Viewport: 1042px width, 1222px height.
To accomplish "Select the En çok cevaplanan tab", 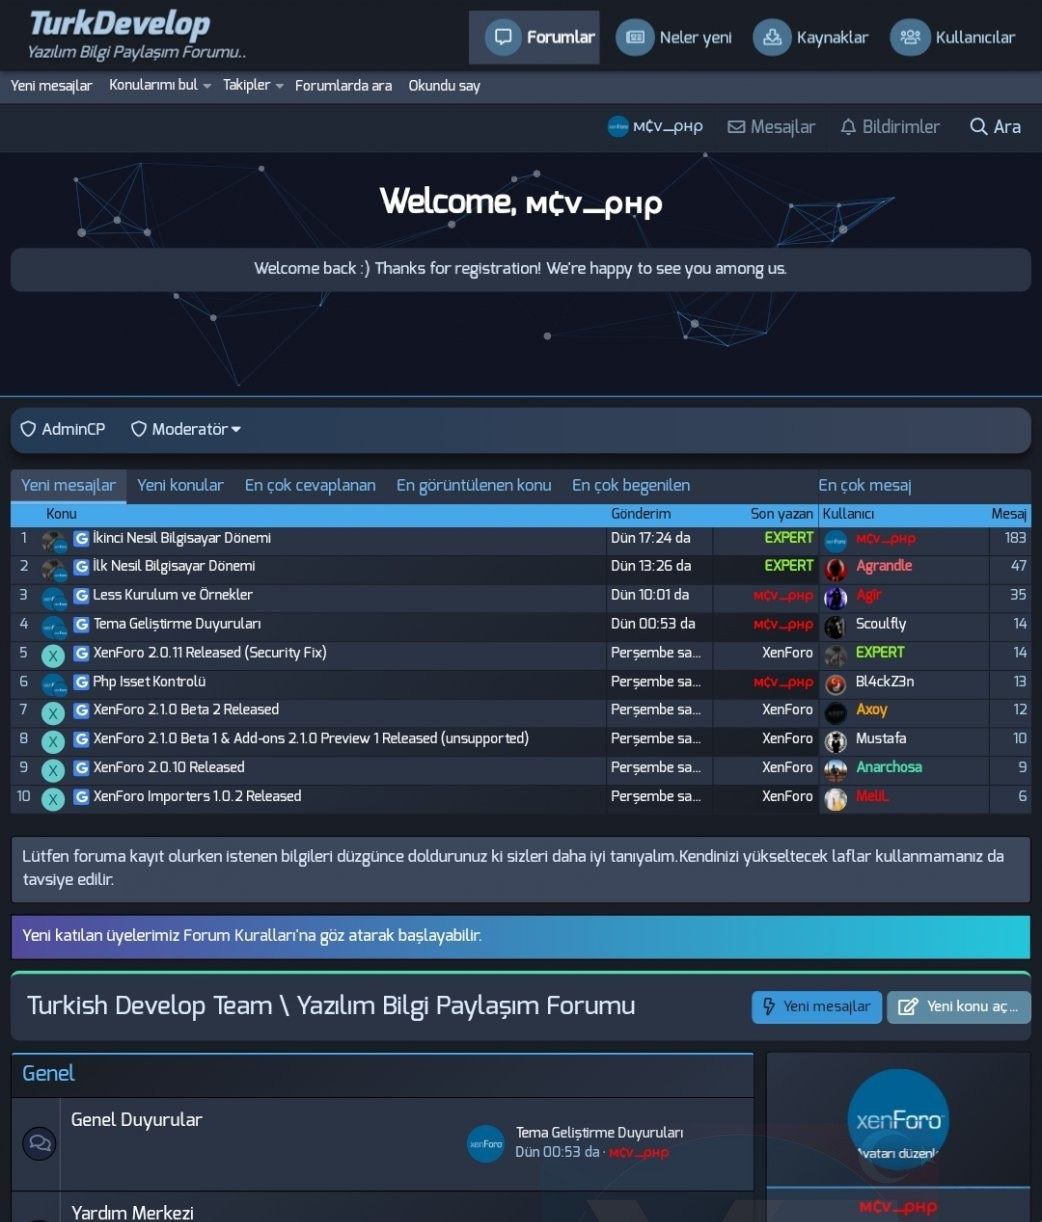I will point(310,485).
